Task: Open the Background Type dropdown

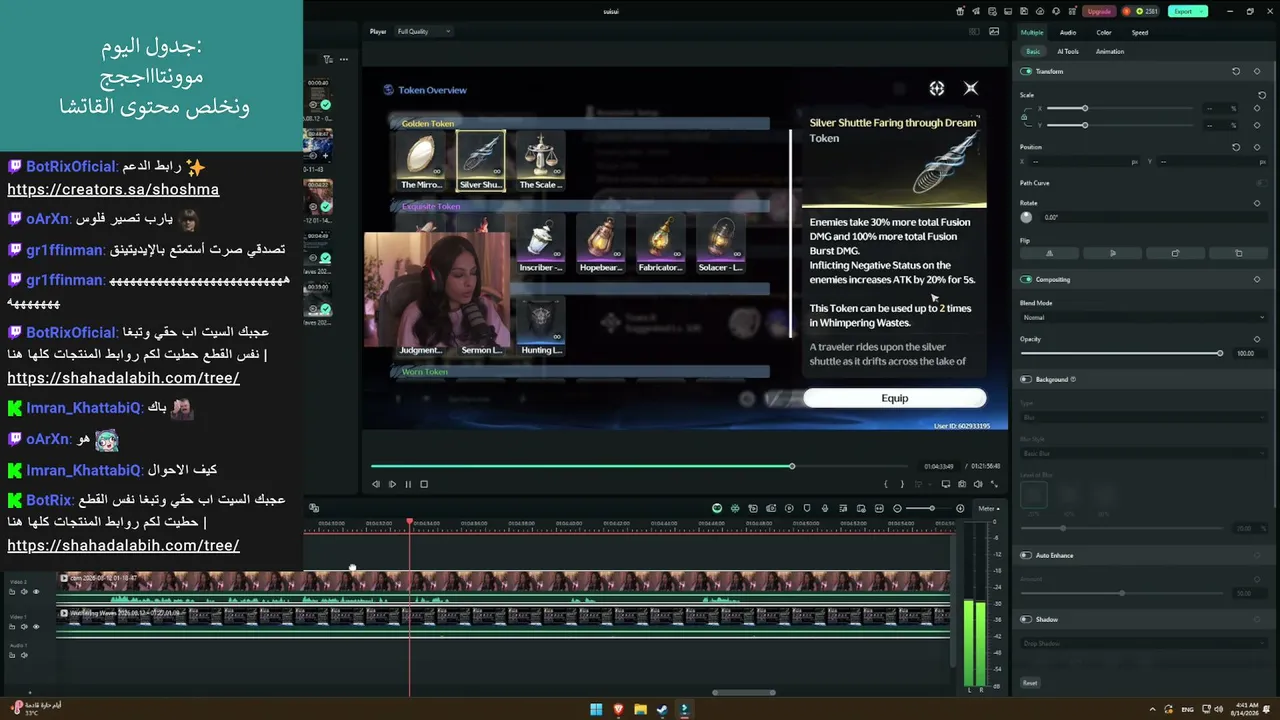Action: pos(1143,417)
